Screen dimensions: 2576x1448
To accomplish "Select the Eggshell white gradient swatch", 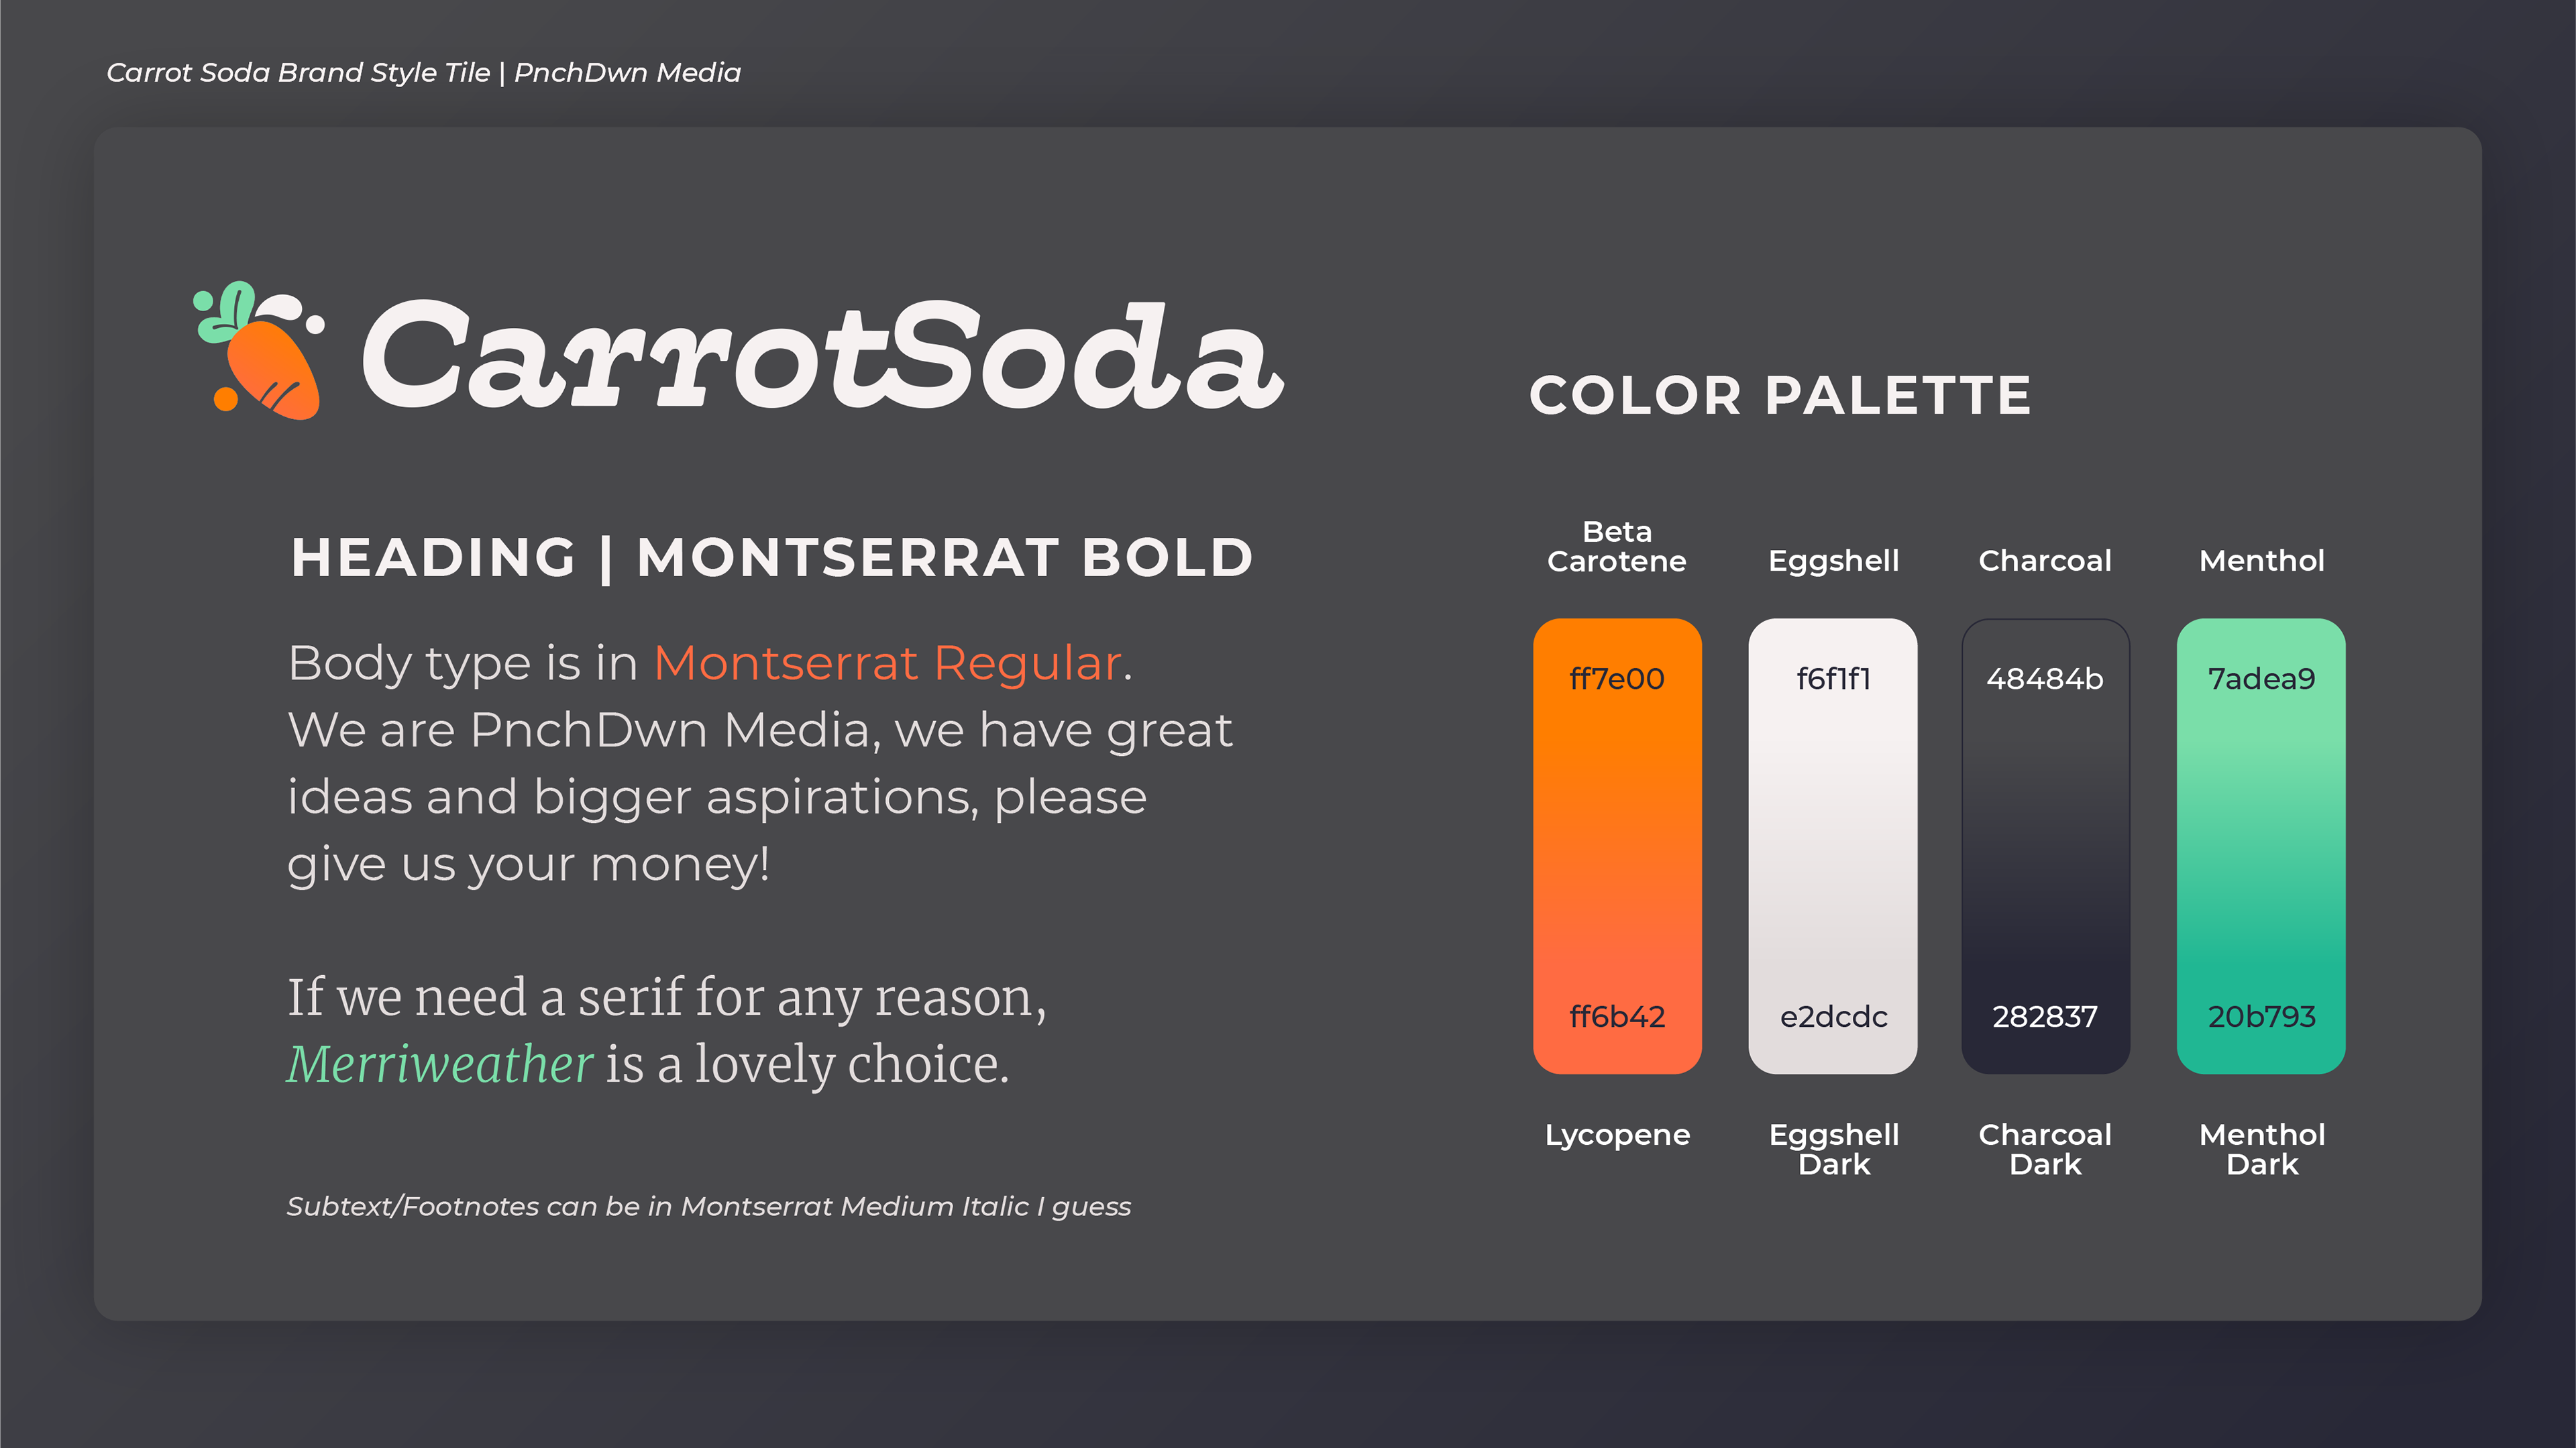I will point(1832,845).
